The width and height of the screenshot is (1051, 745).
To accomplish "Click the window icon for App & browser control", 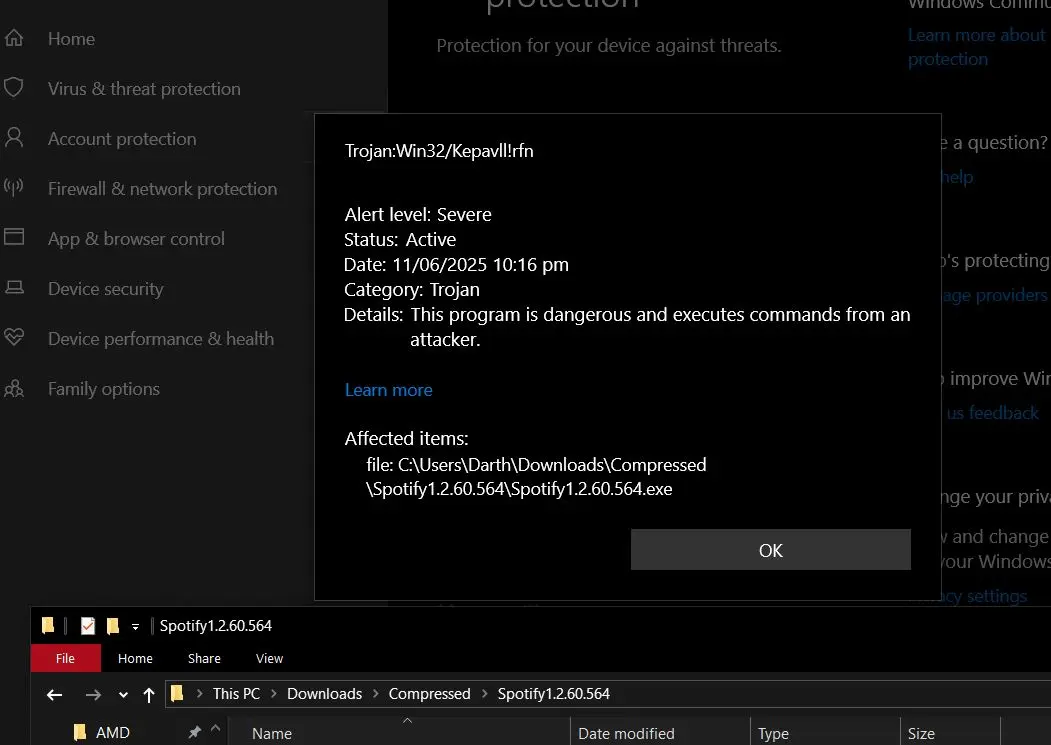I will [x=13, y=237].
